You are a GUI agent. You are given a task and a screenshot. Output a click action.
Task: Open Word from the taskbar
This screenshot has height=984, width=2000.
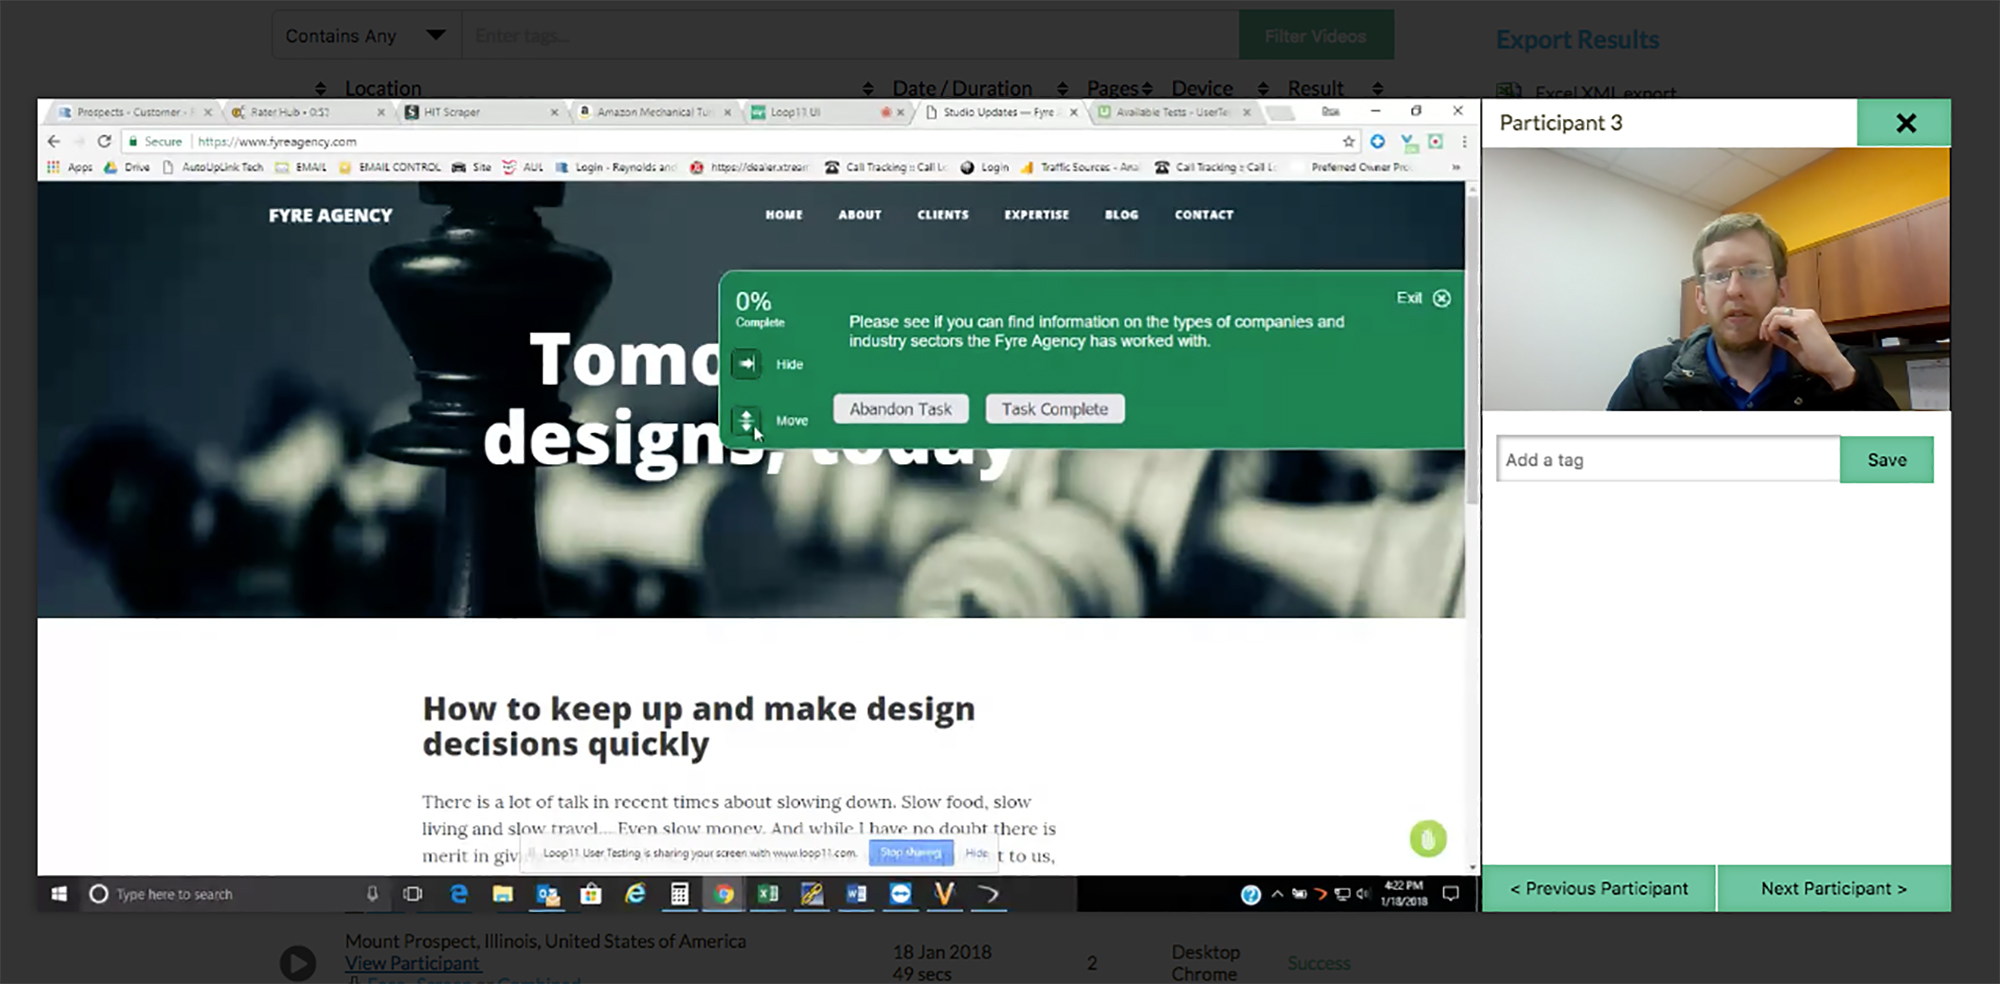(x=856, y=894)
